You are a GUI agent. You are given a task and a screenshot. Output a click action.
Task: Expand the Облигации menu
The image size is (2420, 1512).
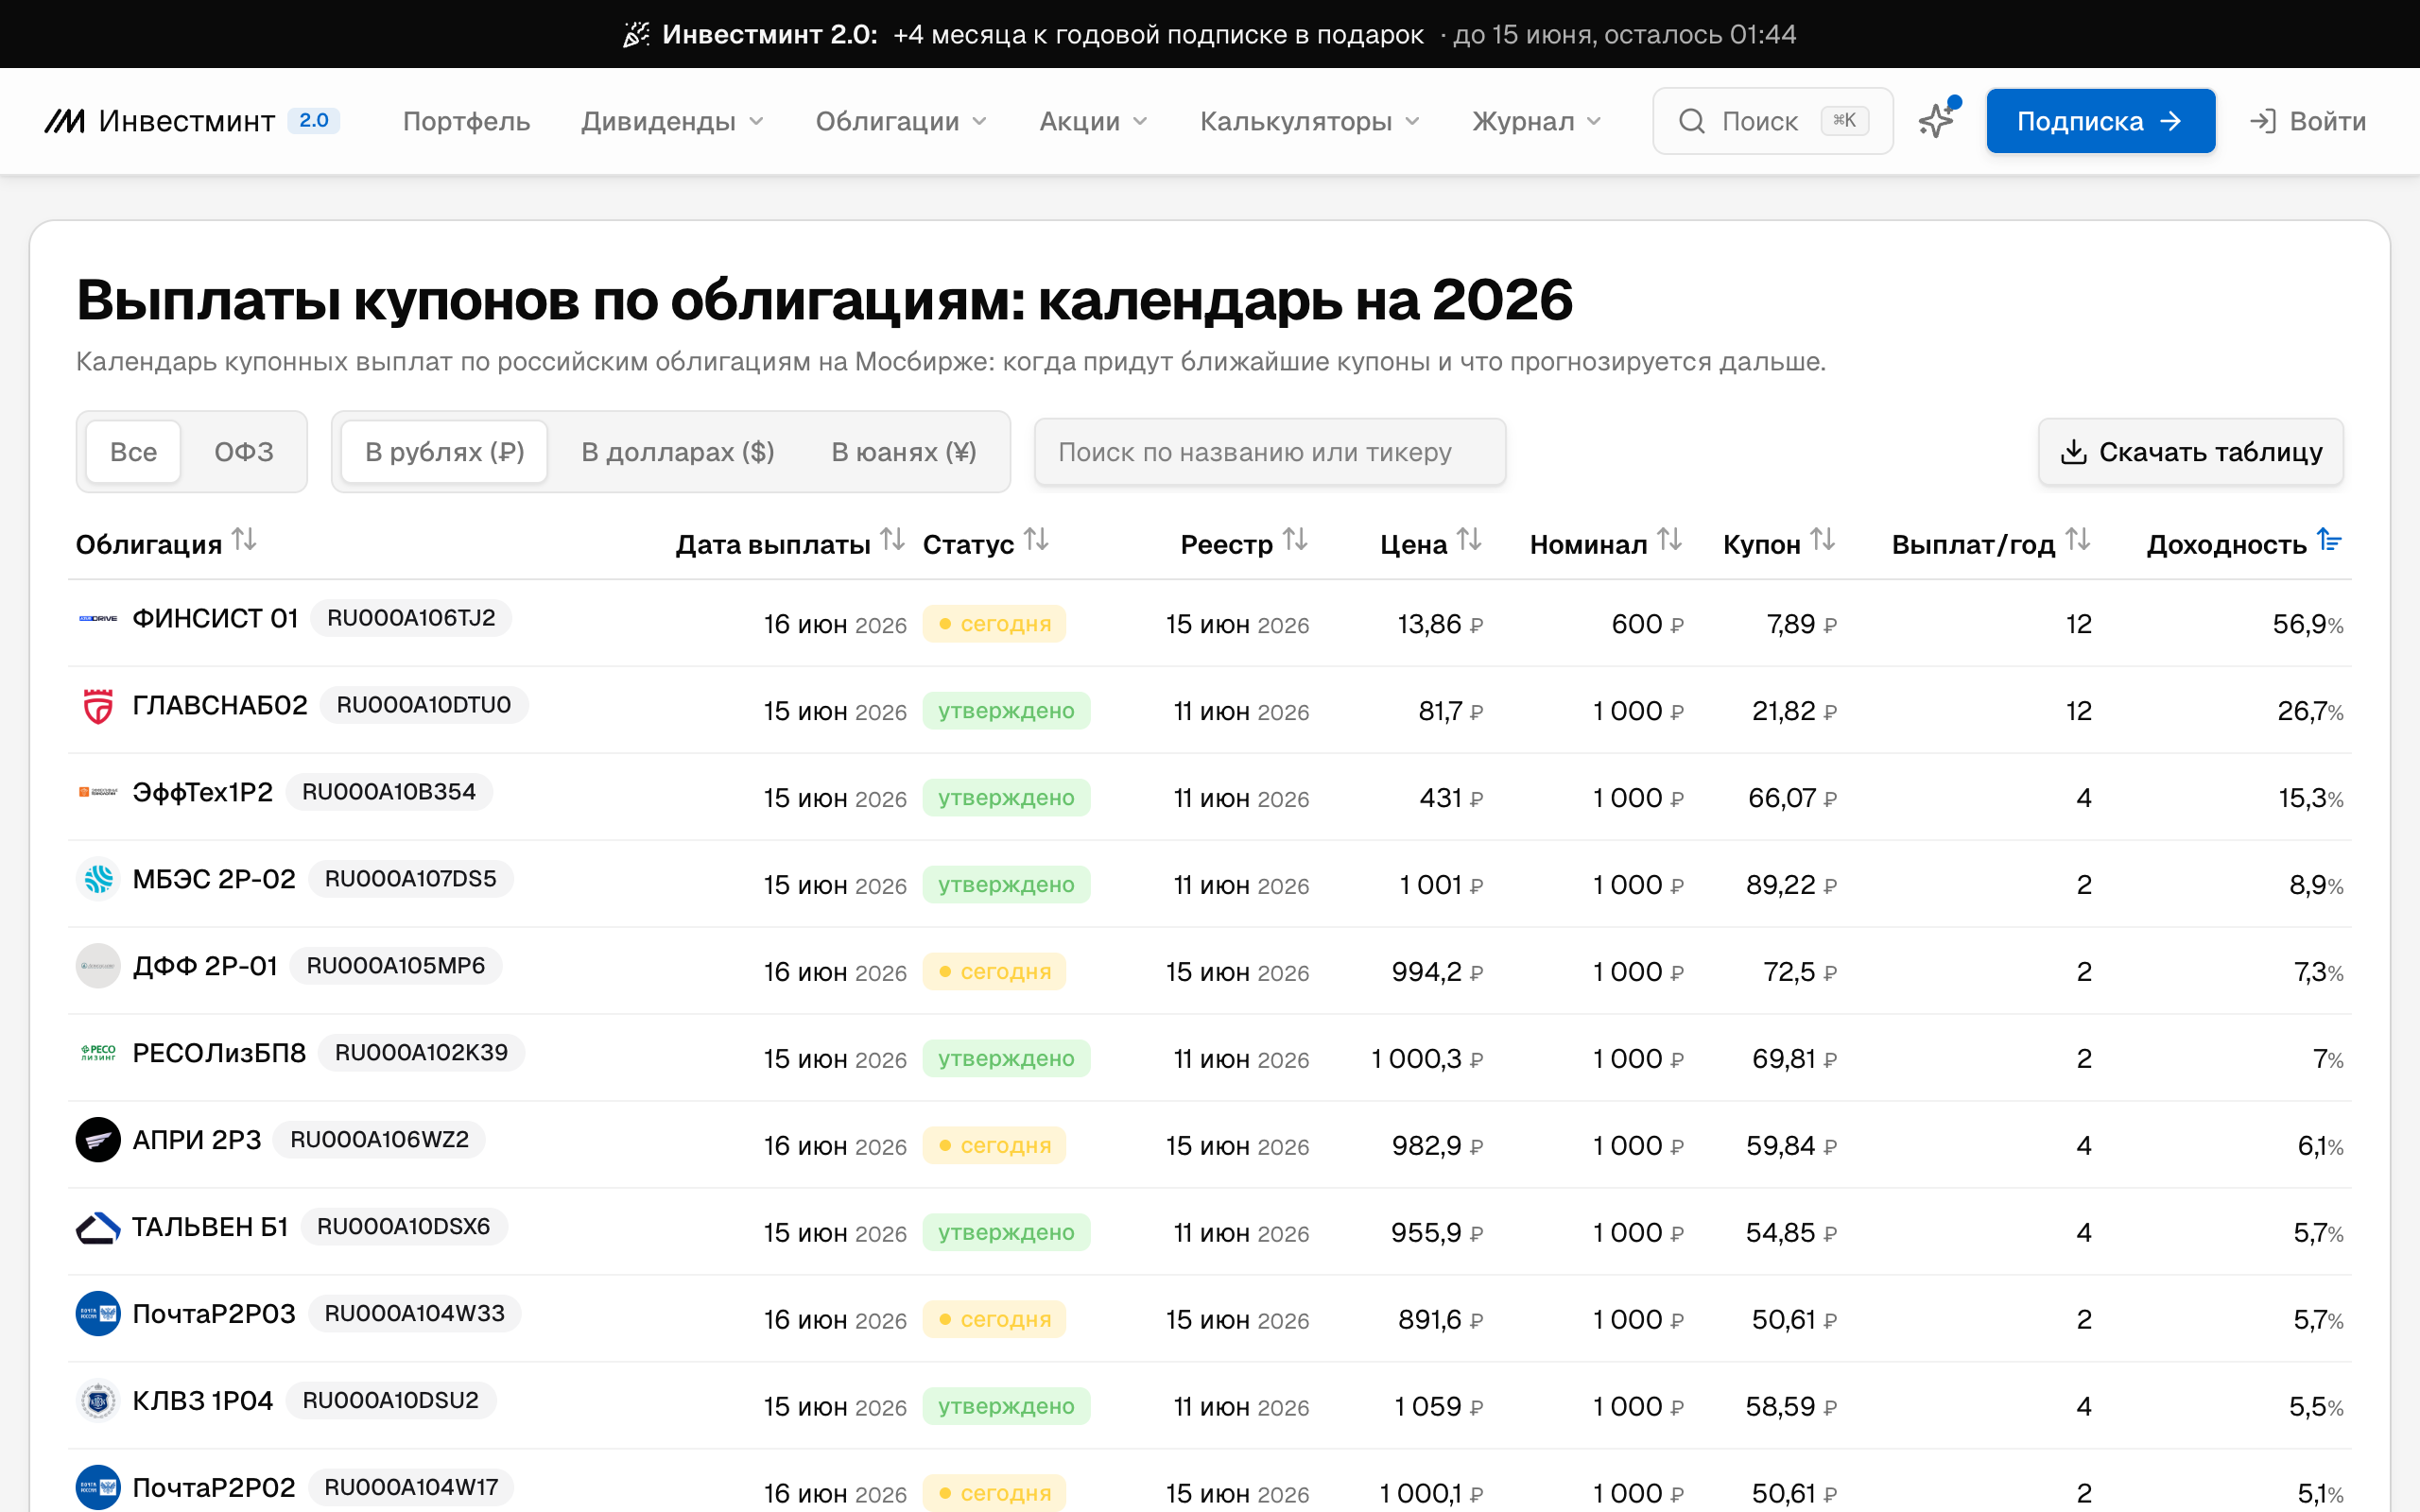pos(902,121)
